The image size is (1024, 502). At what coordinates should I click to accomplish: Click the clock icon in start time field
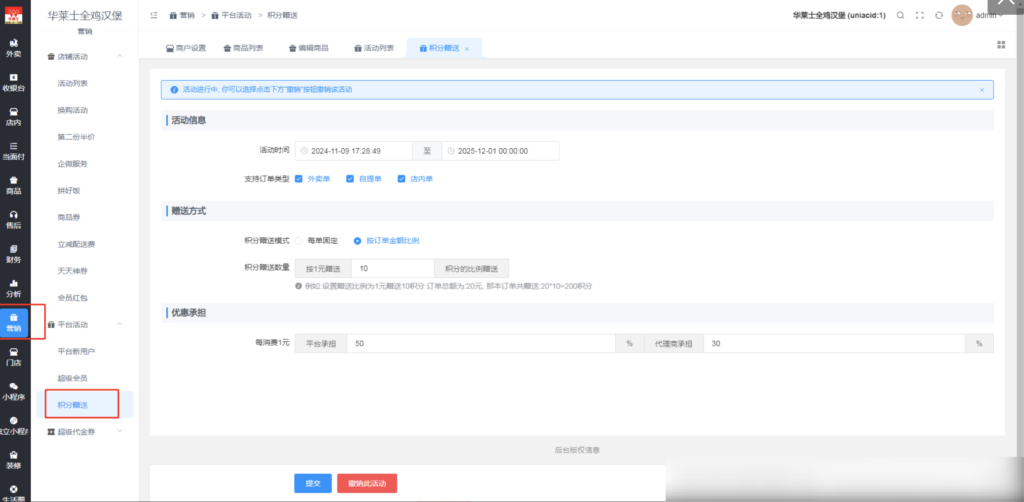pos(304,151)
